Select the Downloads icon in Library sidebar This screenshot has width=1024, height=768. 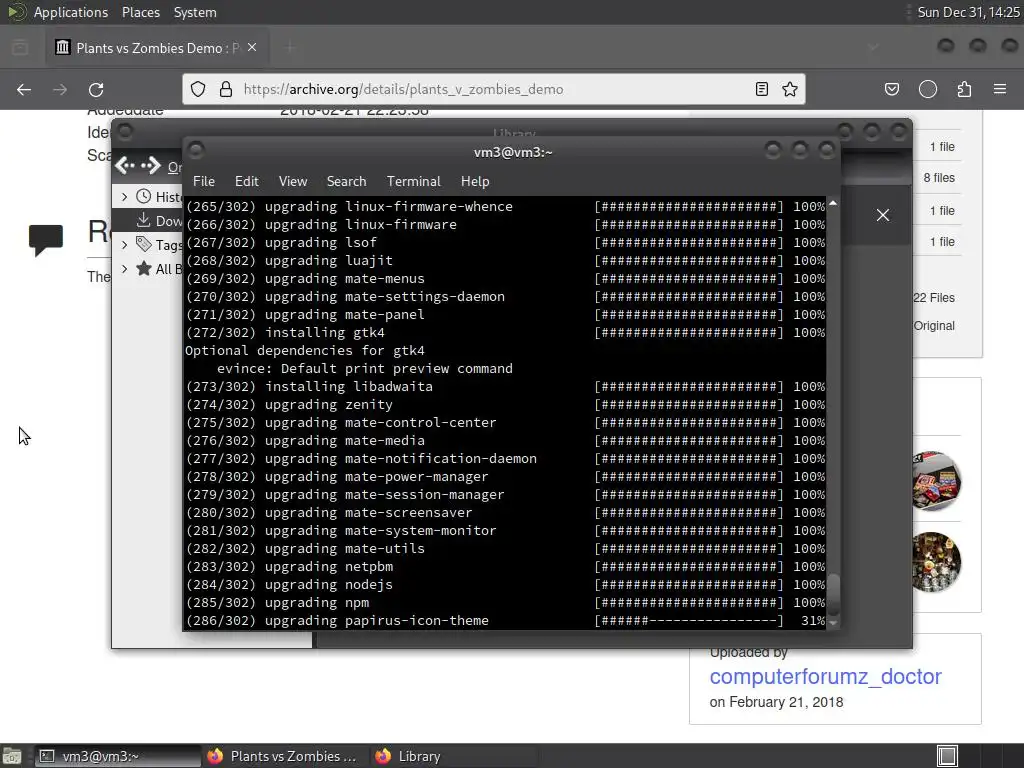coord(144,221)
